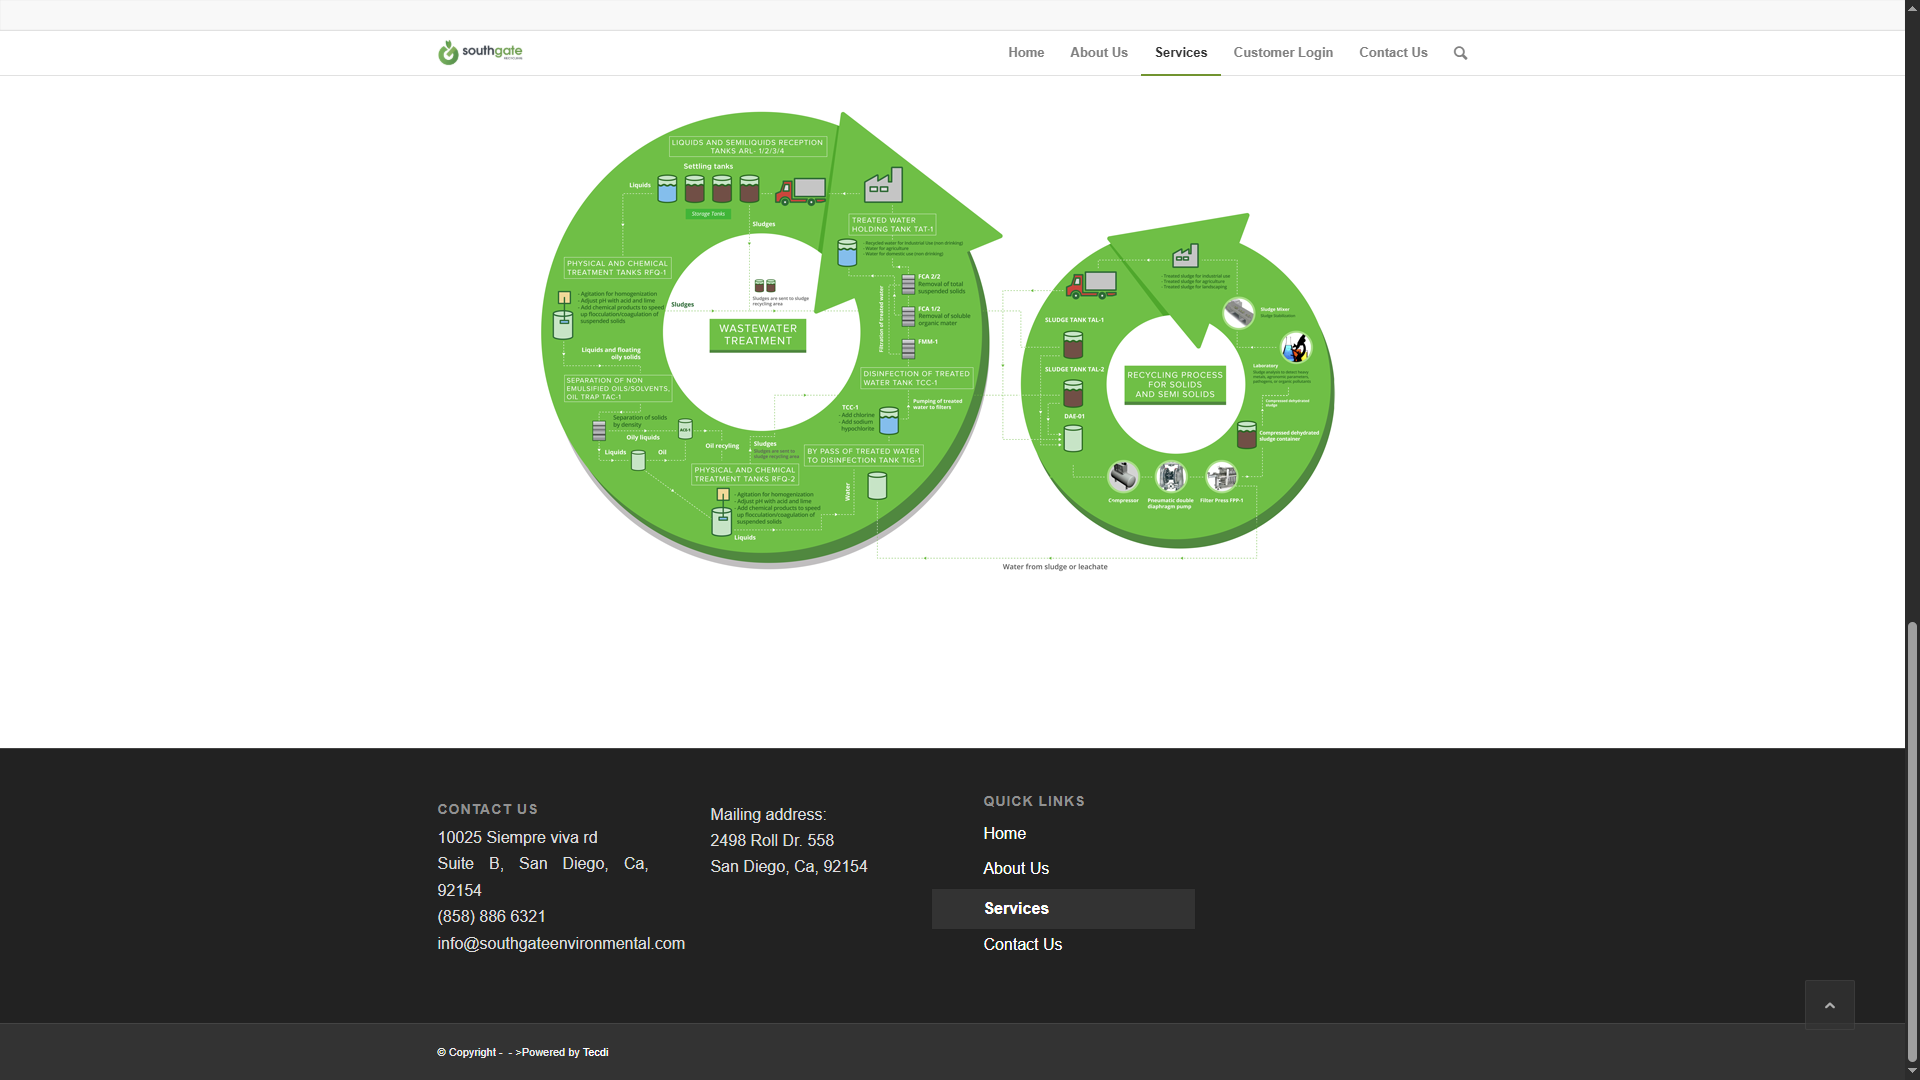Click About Us footer quick link
The width and height of the screenshot is (1920, 1080).
pyautogui.click(x=1016, y=869)
